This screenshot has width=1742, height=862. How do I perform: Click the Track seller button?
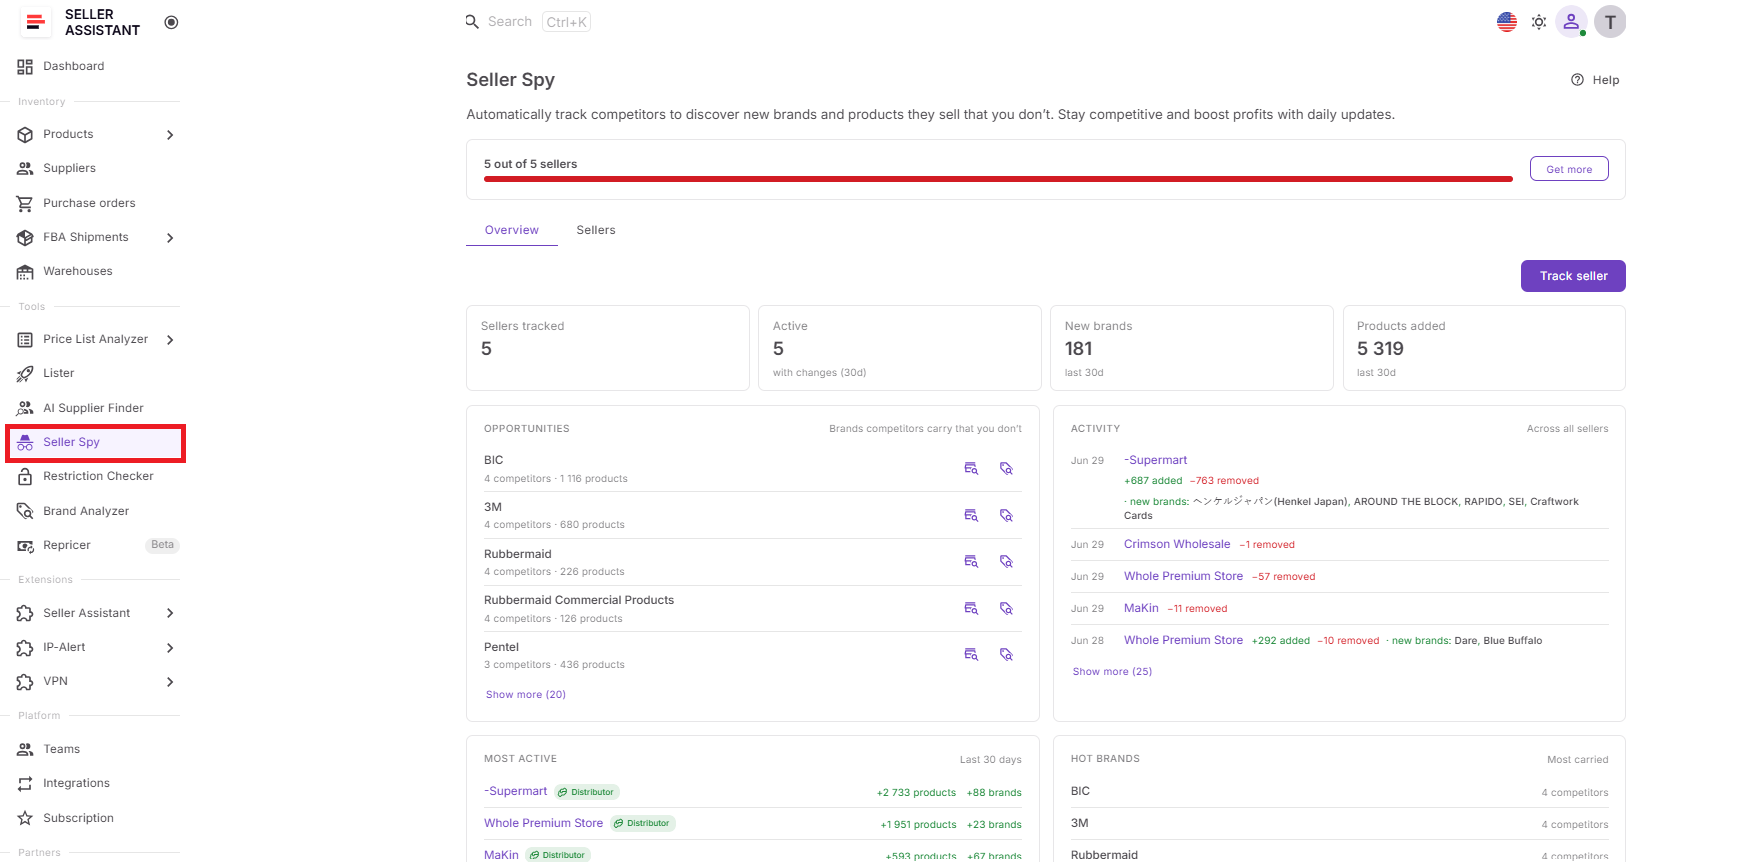pos(1573,276)
